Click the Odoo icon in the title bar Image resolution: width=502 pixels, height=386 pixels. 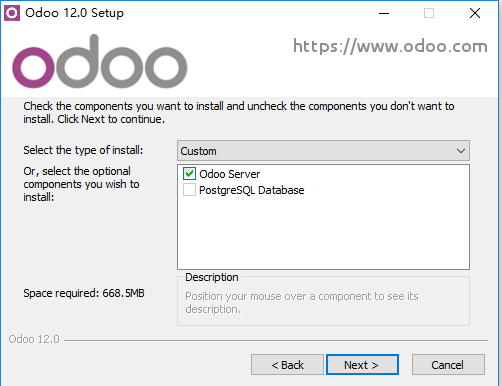tap(12, 13)
